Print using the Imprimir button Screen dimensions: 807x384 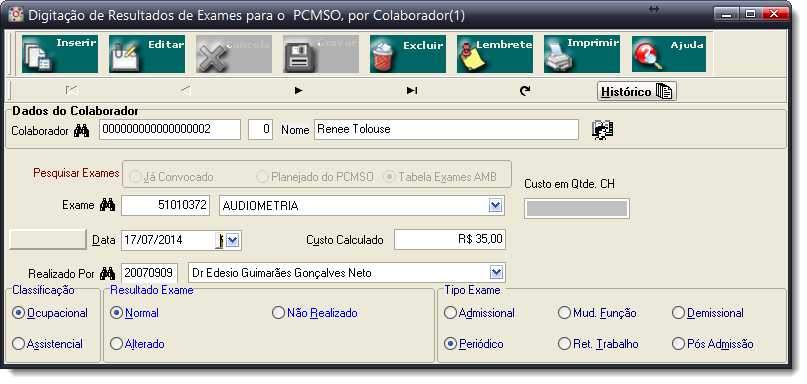tap(582, 54)
